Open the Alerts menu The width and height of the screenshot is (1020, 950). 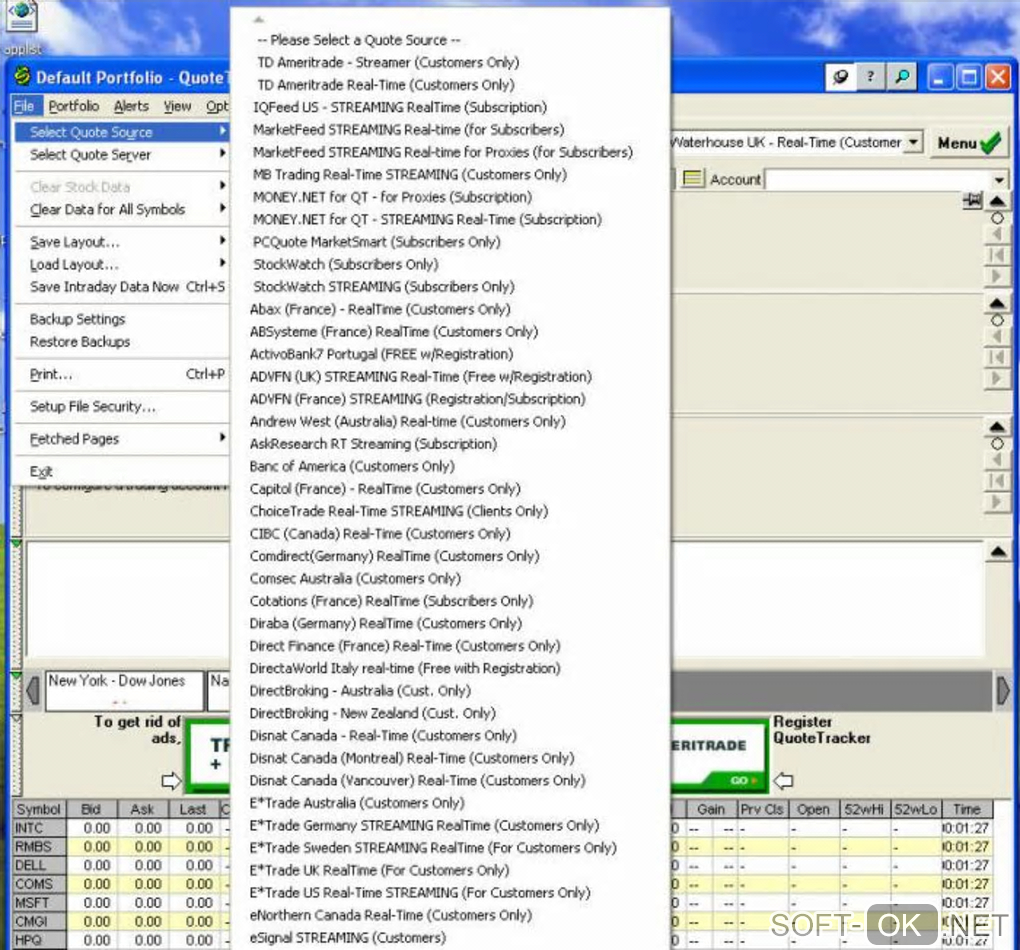click(131, 106)
